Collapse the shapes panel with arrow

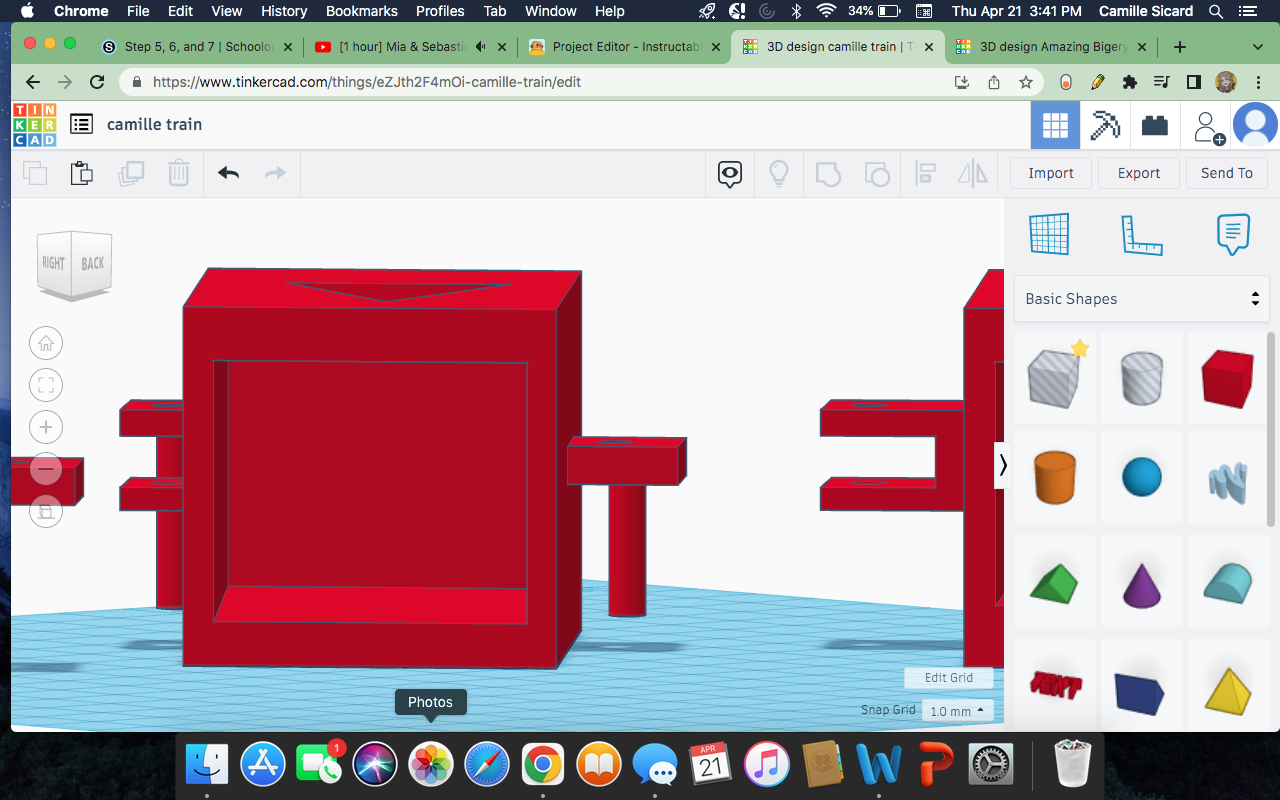pyautogui.click(x=1003, y=465)
